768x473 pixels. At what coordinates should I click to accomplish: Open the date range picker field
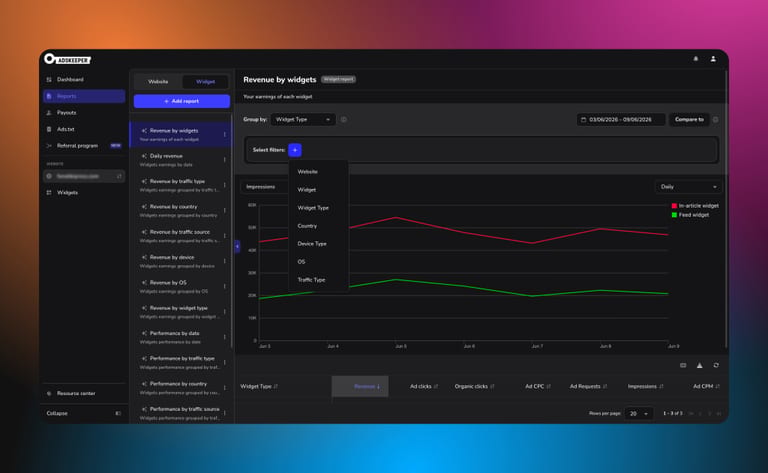click(x=621, y=119)
